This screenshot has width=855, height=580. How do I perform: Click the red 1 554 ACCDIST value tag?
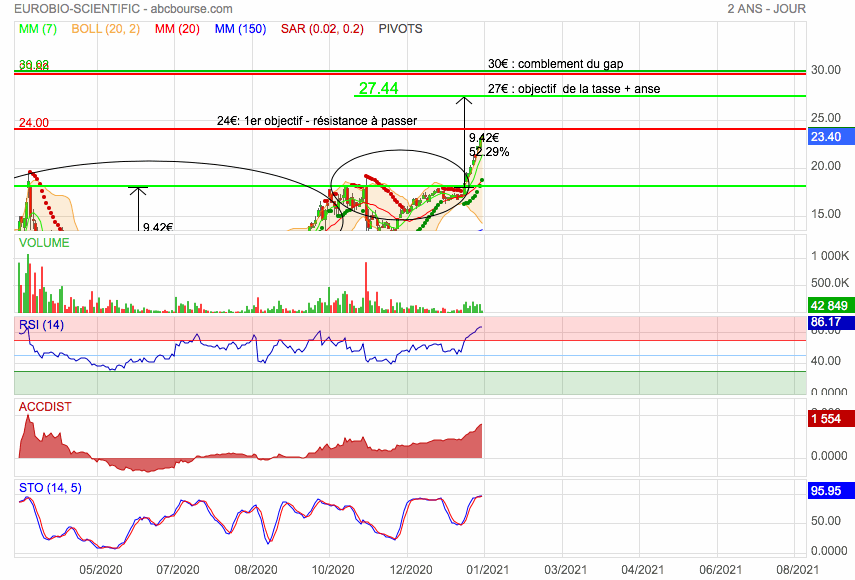click(826, 421)
